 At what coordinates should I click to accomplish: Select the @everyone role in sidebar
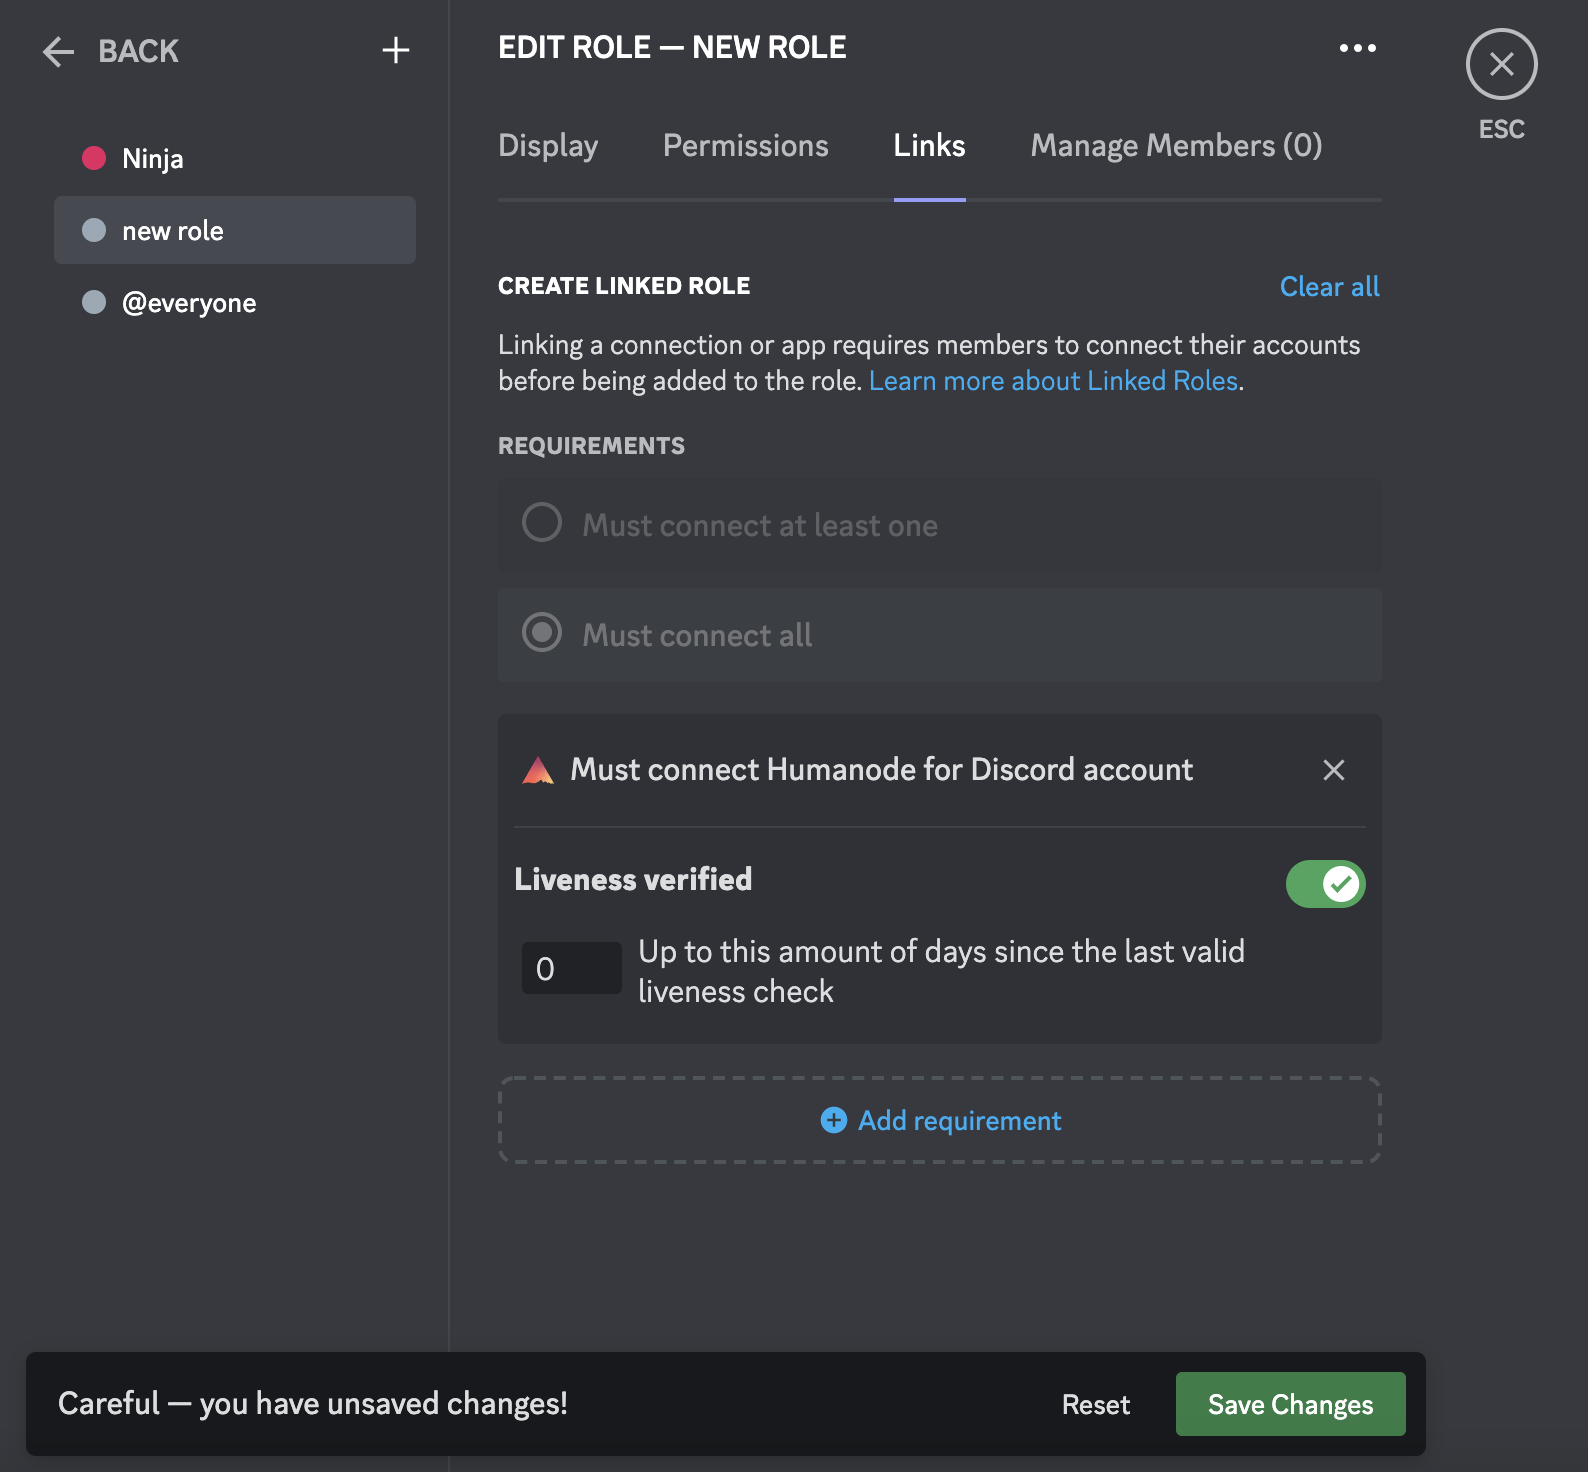pyautogui.click(x=189, y=303)
